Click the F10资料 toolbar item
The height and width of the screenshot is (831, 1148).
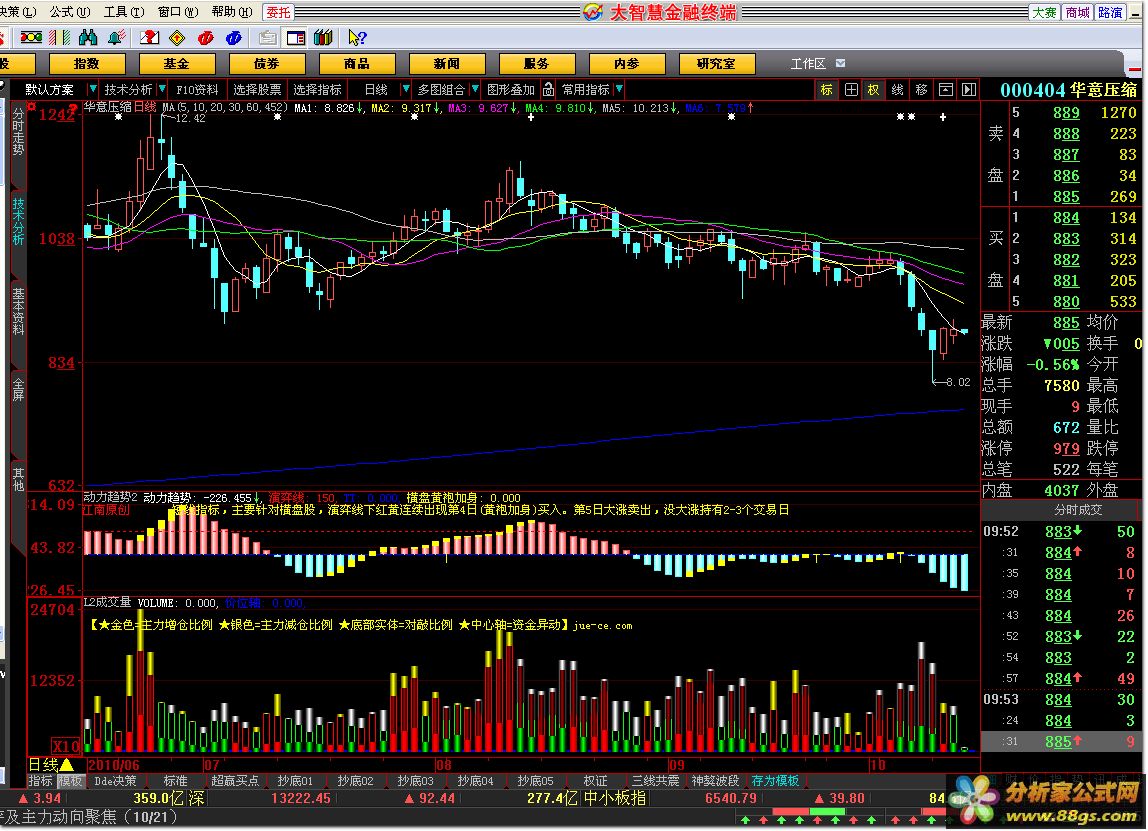(198, 89)
